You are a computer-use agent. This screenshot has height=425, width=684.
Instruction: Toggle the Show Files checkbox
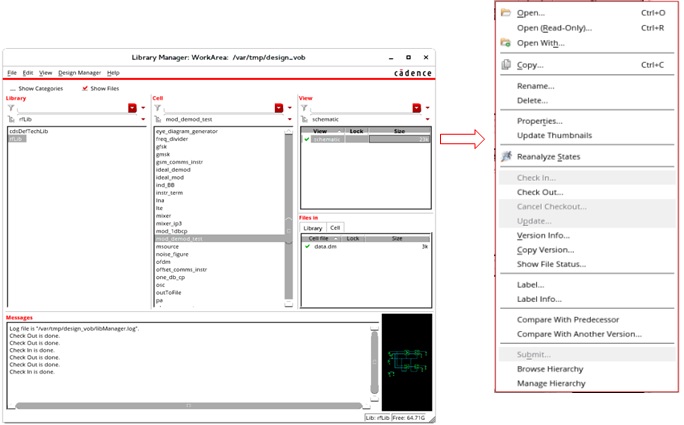click(85, 89)
